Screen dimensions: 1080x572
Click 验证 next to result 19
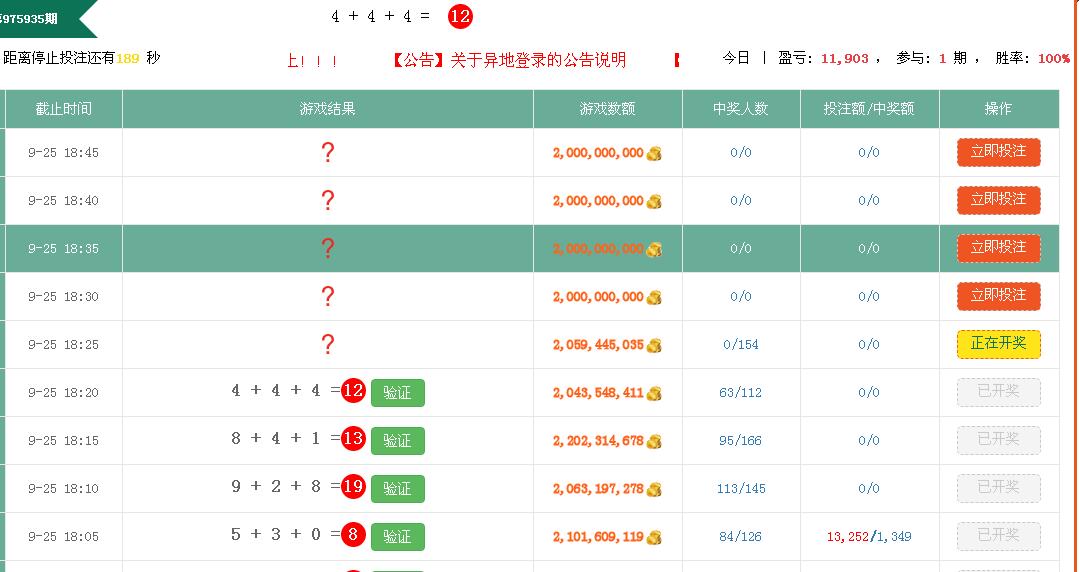coord(397,489)
